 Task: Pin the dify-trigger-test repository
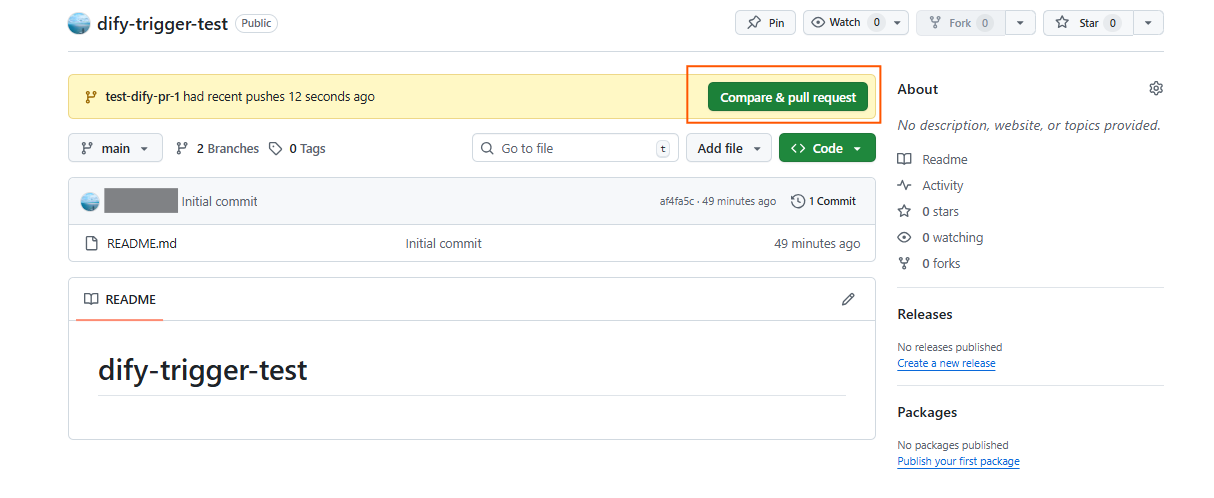[x=766, y=23]
